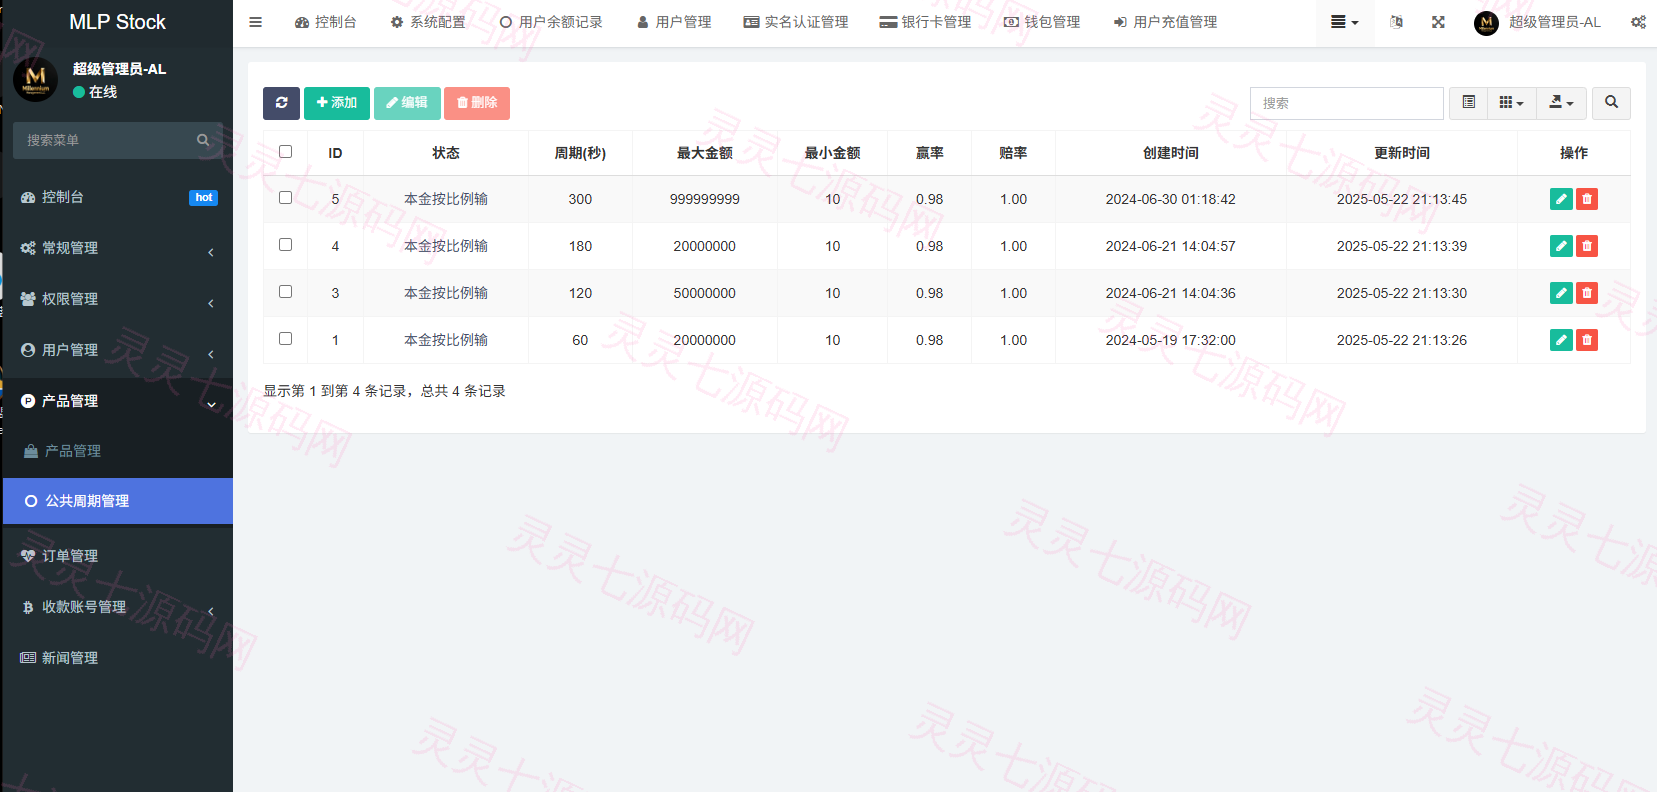
Task: Click the refresh table icon button
Action: [x=281, y=103]
